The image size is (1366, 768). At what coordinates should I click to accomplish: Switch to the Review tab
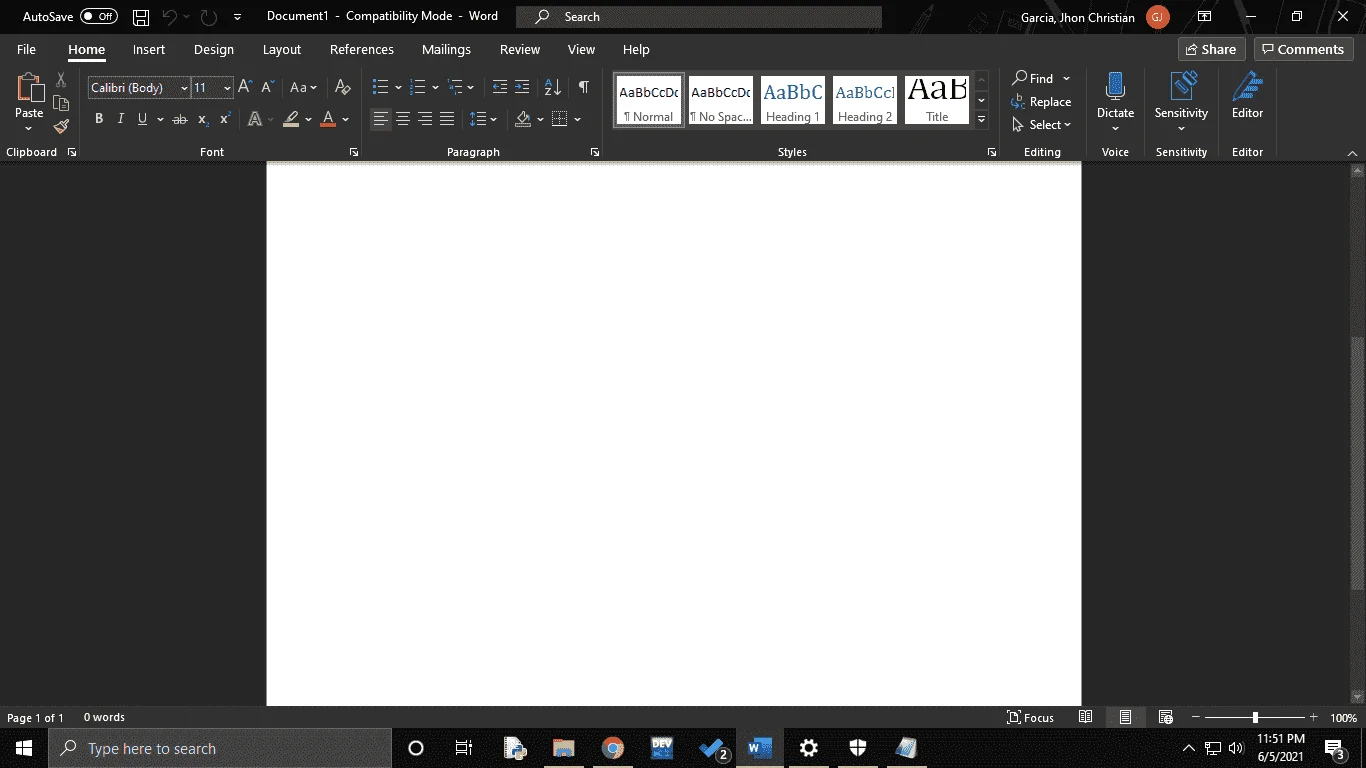pos(520,49)
